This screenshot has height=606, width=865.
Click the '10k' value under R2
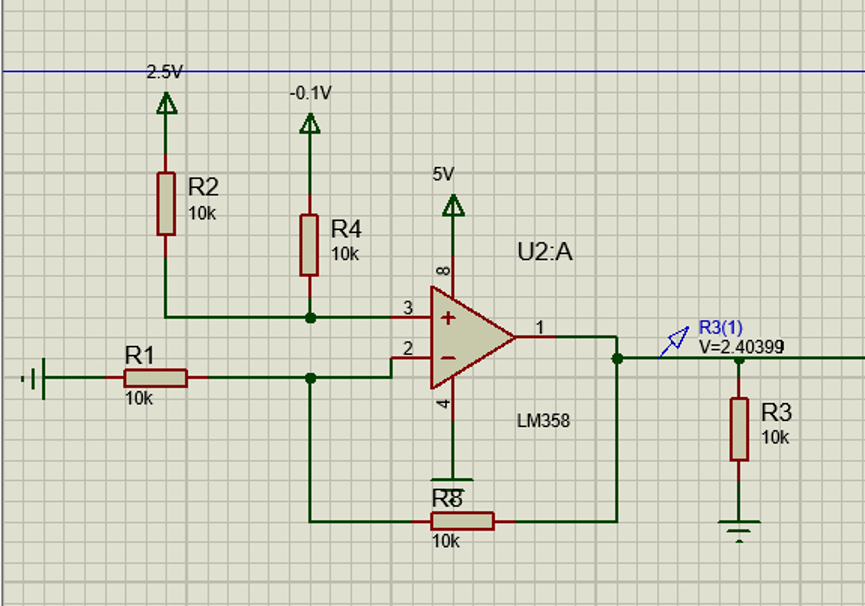(x=202, y=213)
